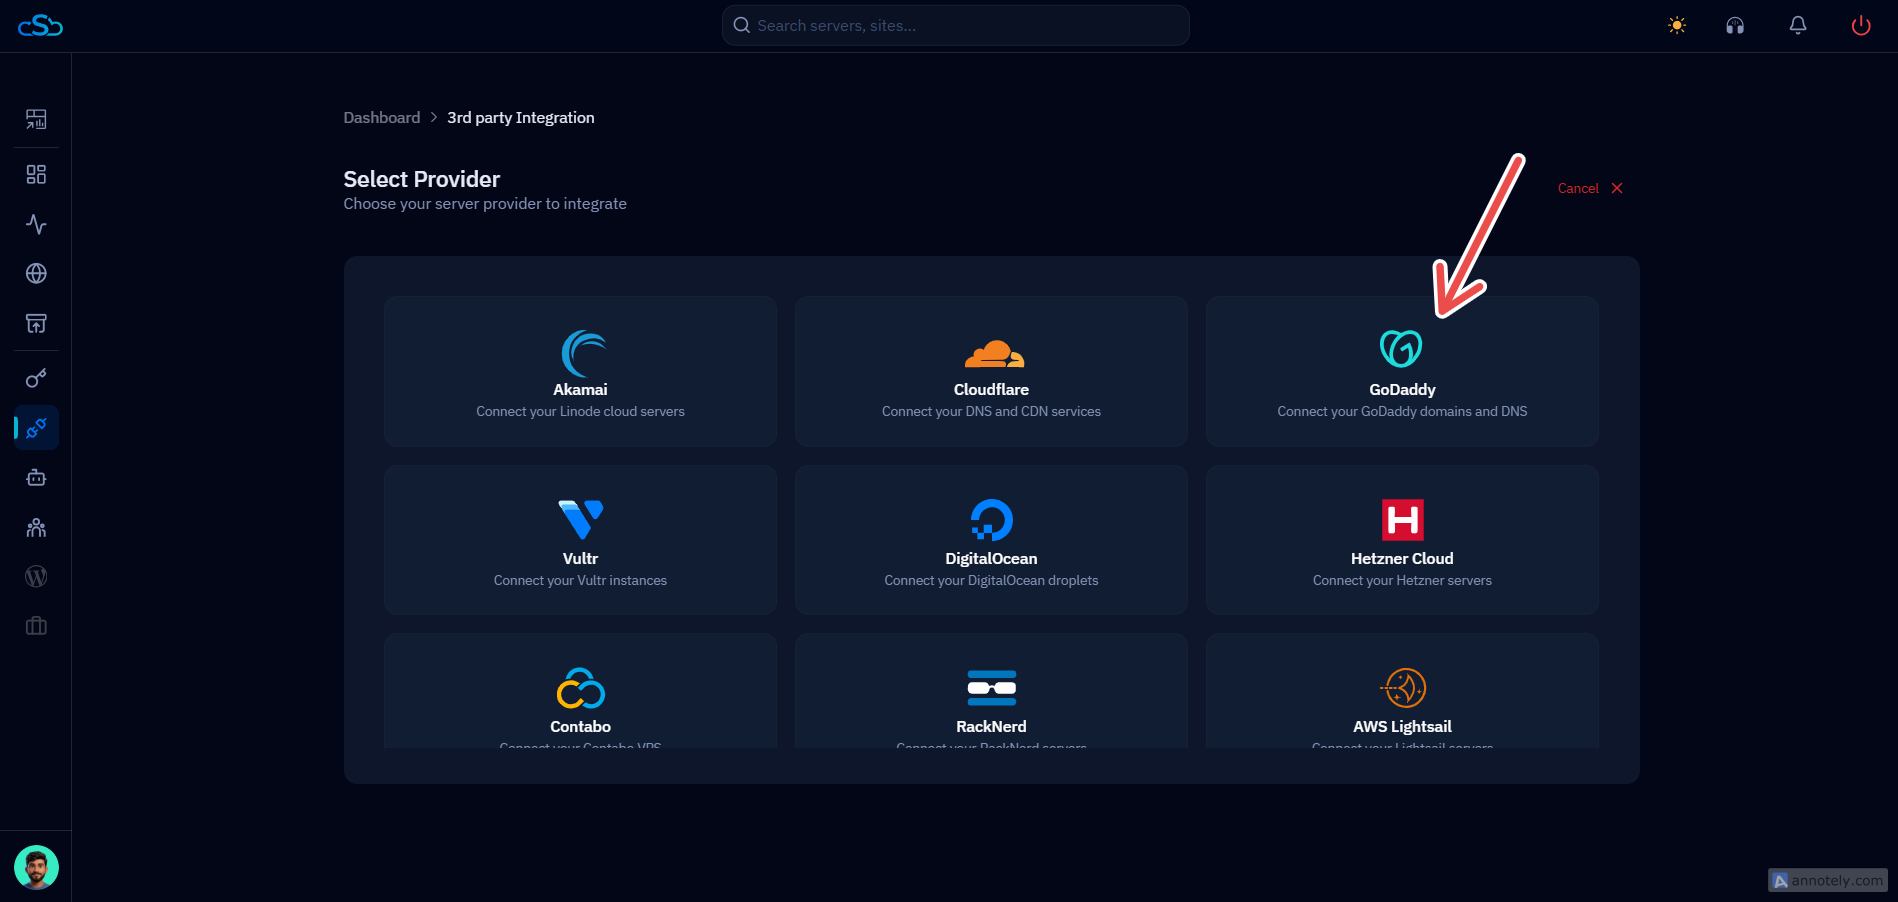
Task: Toggle the light theme sun icon
Action: (x=1677, y=26)
